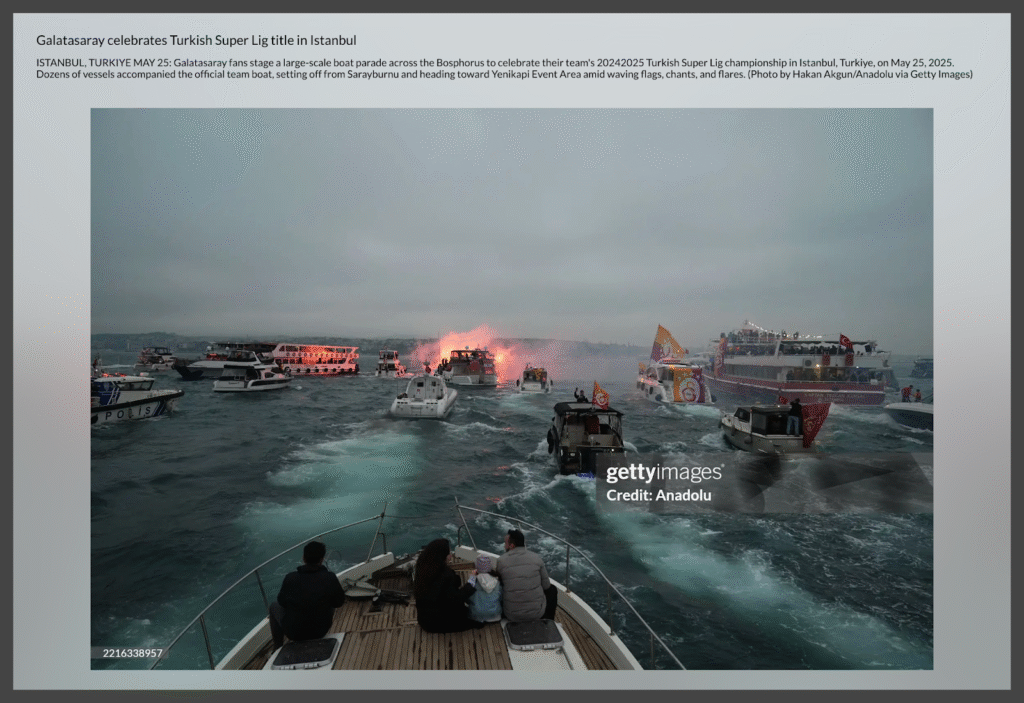Click the headline about Galatasaray's Super Lig title
Screen dimensions: 1024x703
tap(196, 40)
